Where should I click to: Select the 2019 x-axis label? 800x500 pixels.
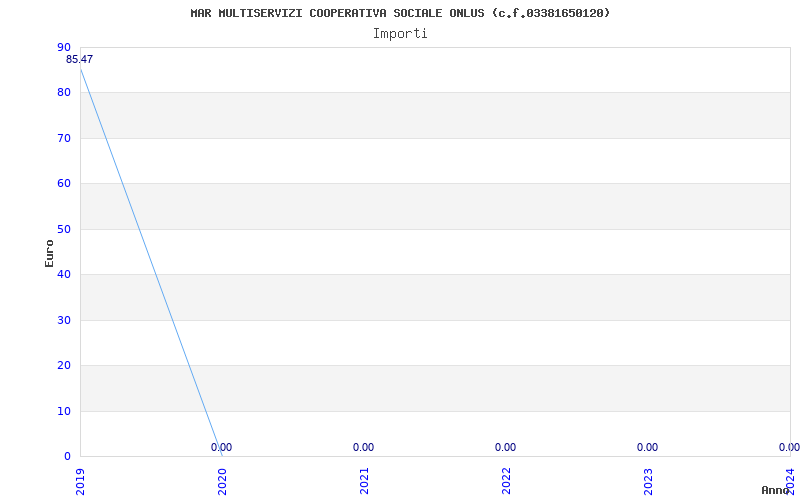click(80, 482)
